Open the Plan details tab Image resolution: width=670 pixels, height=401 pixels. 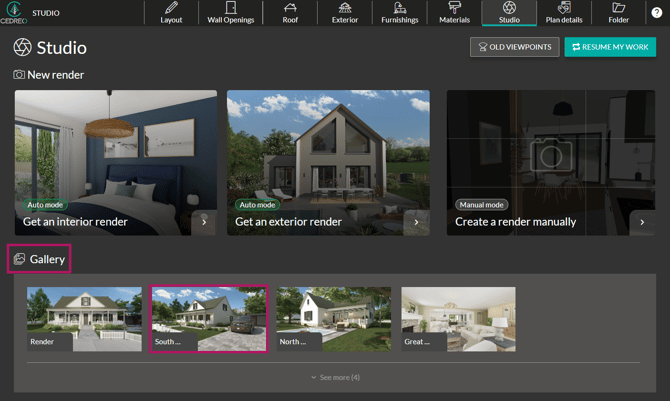pos(564,13)
